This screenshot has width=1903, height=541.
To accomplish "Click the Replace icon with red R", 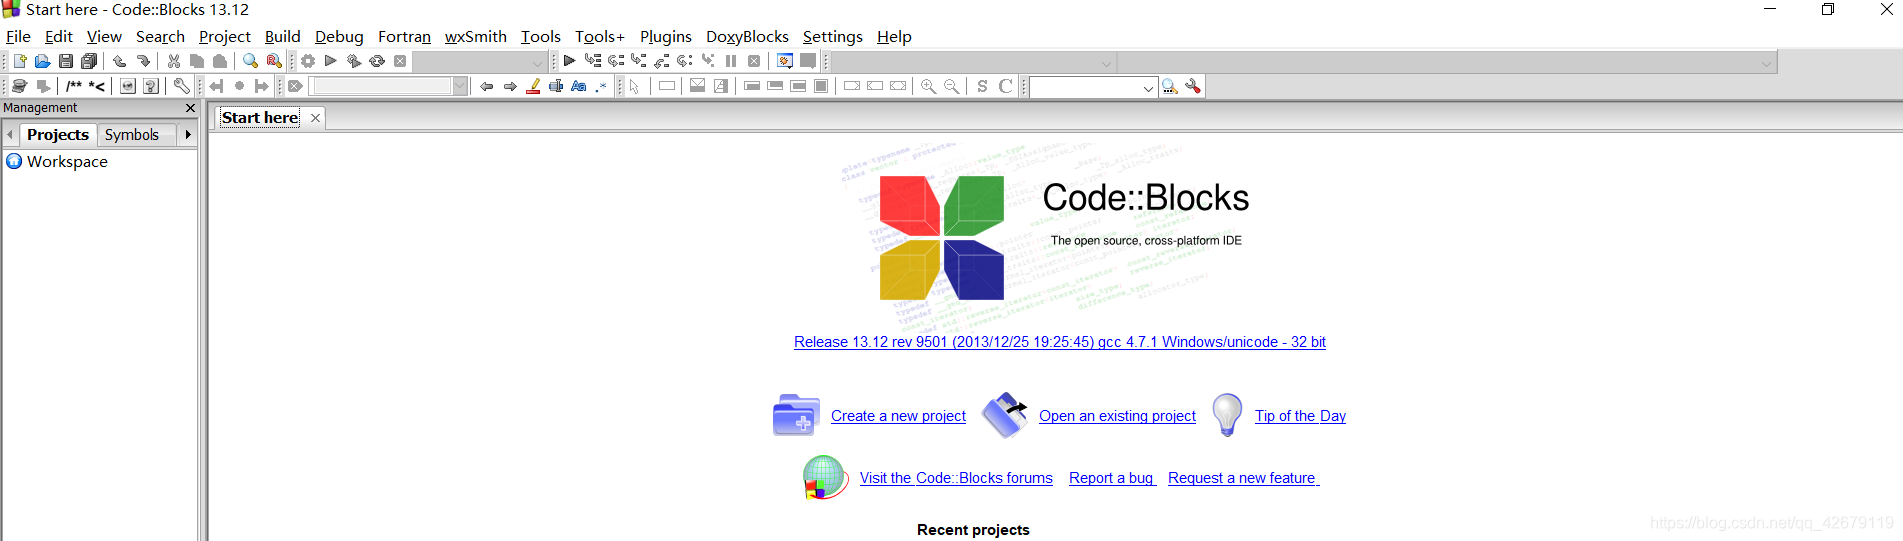I will click(x=274, y=61).
